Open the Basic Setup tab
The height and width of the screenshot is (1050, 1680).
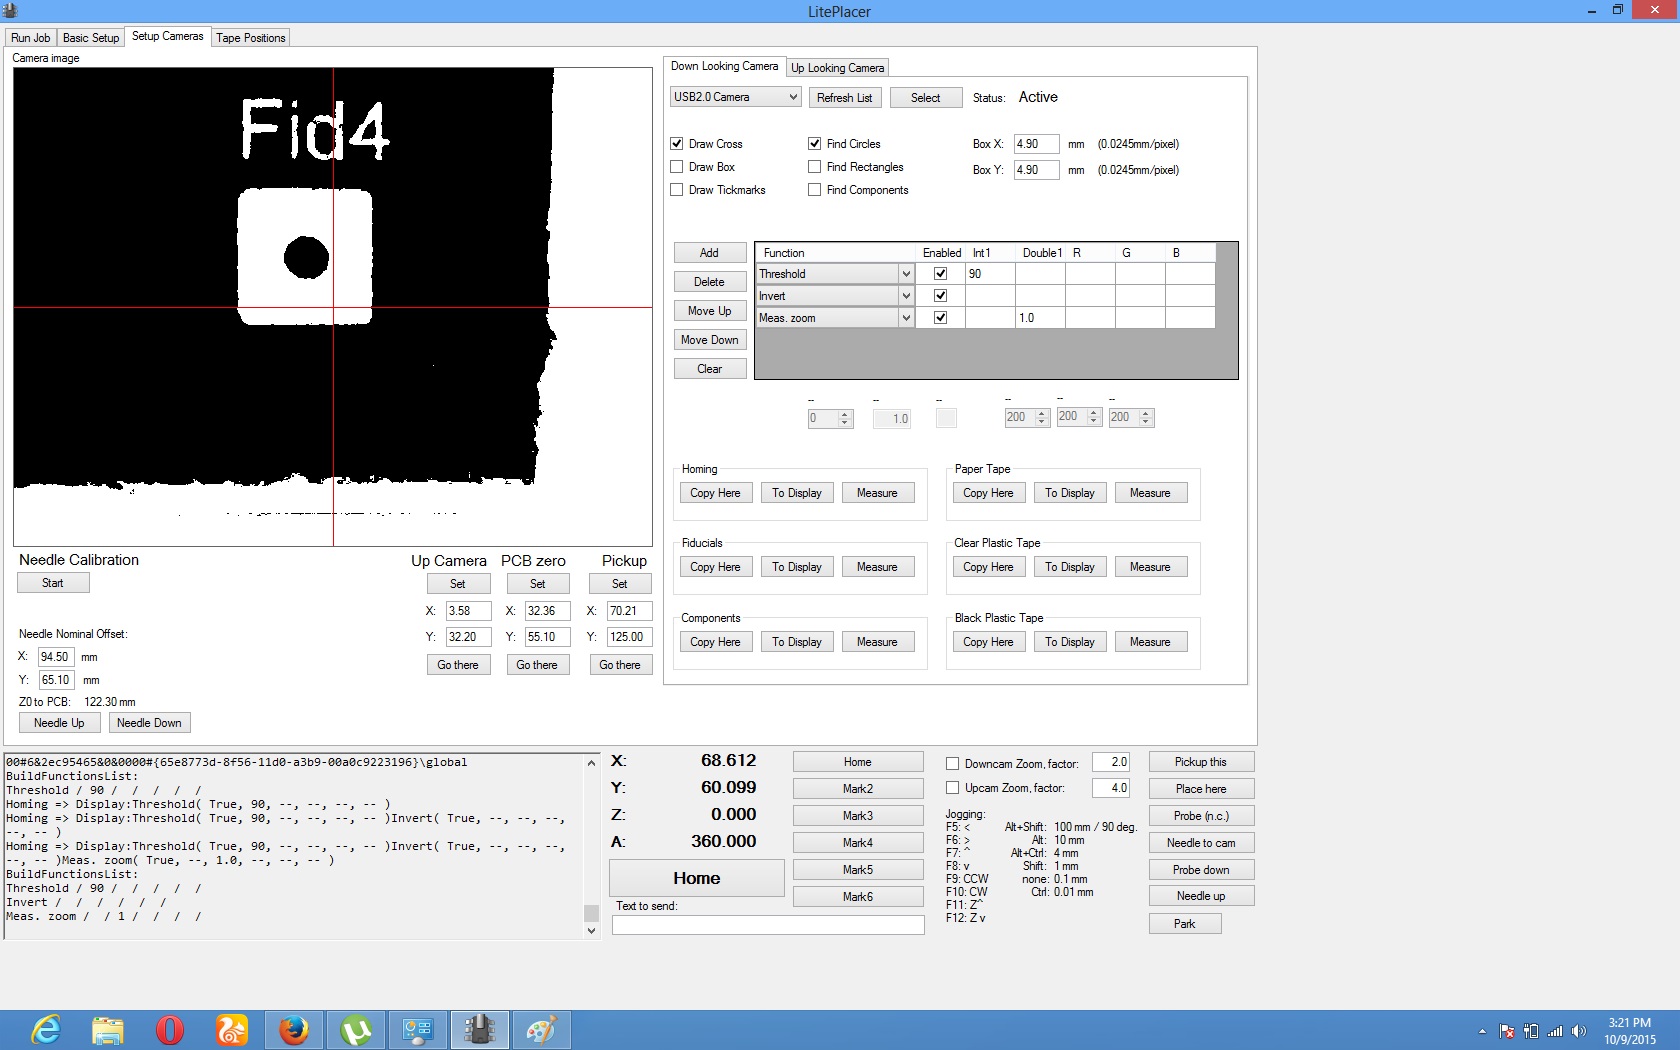tap(91, 38)
